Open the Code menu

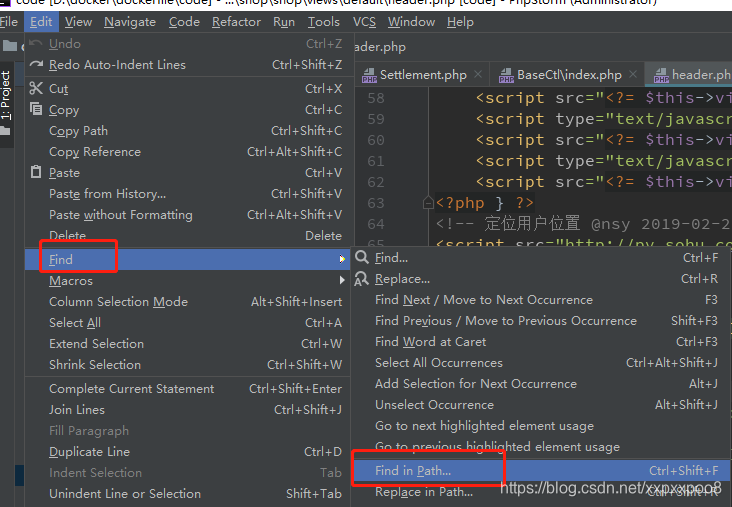pos(184,22)
